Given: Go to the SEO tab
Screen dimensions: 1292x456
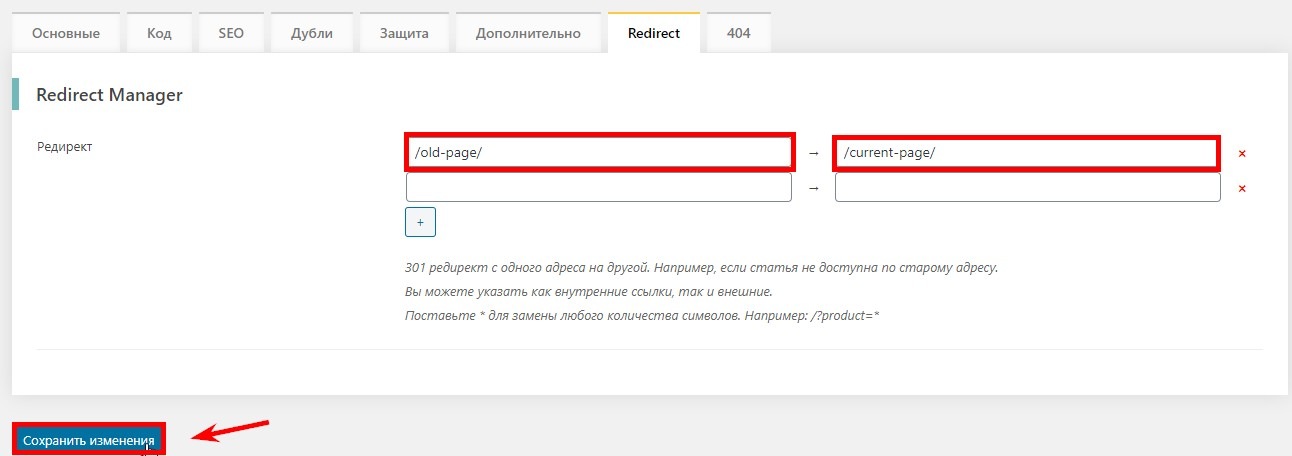Looking at the screenshot, I should 231,33.
